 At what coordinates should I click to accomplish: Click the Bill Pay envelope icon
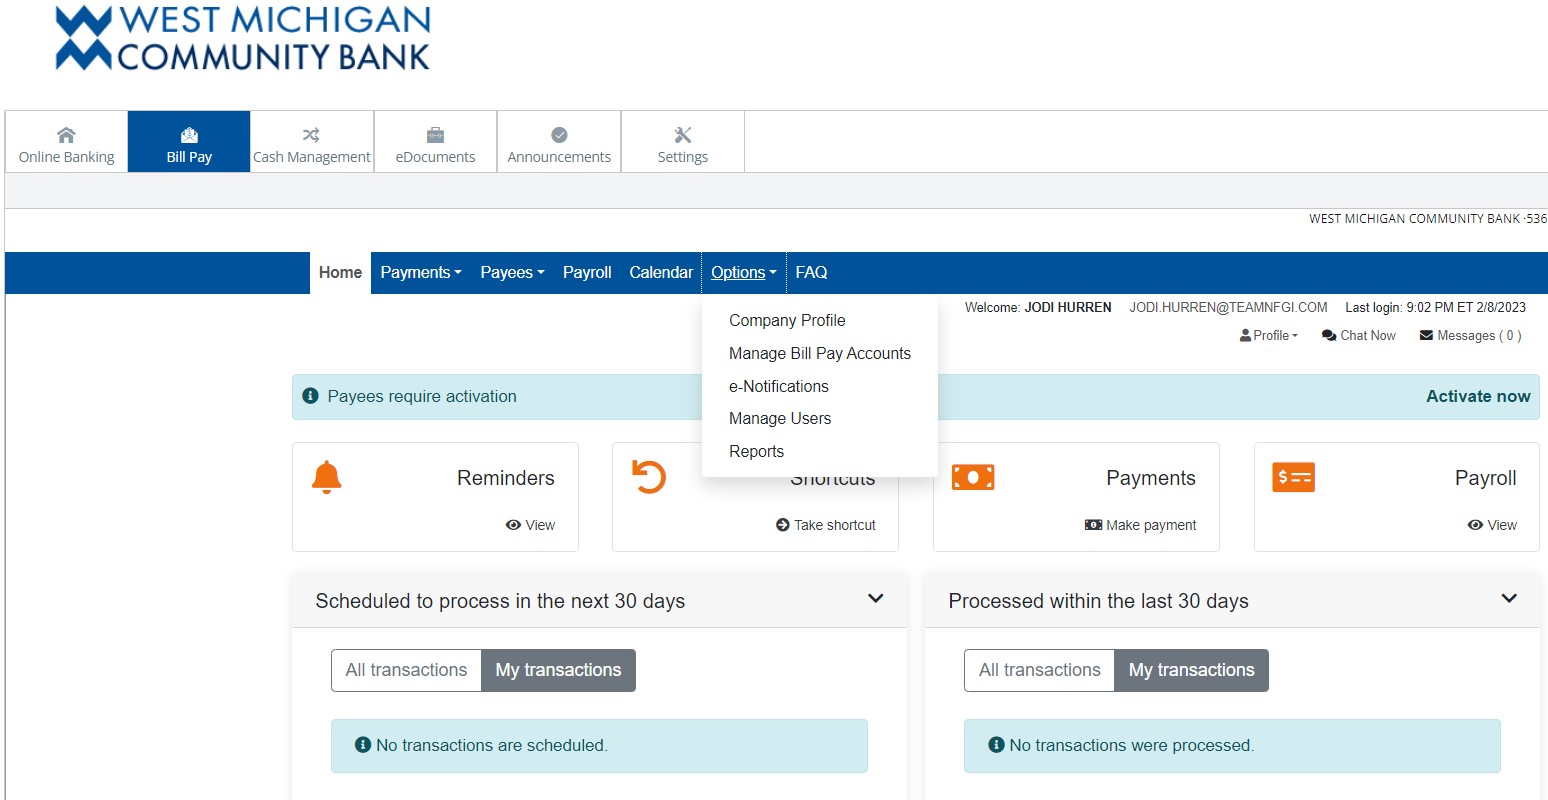click(189, 135)
